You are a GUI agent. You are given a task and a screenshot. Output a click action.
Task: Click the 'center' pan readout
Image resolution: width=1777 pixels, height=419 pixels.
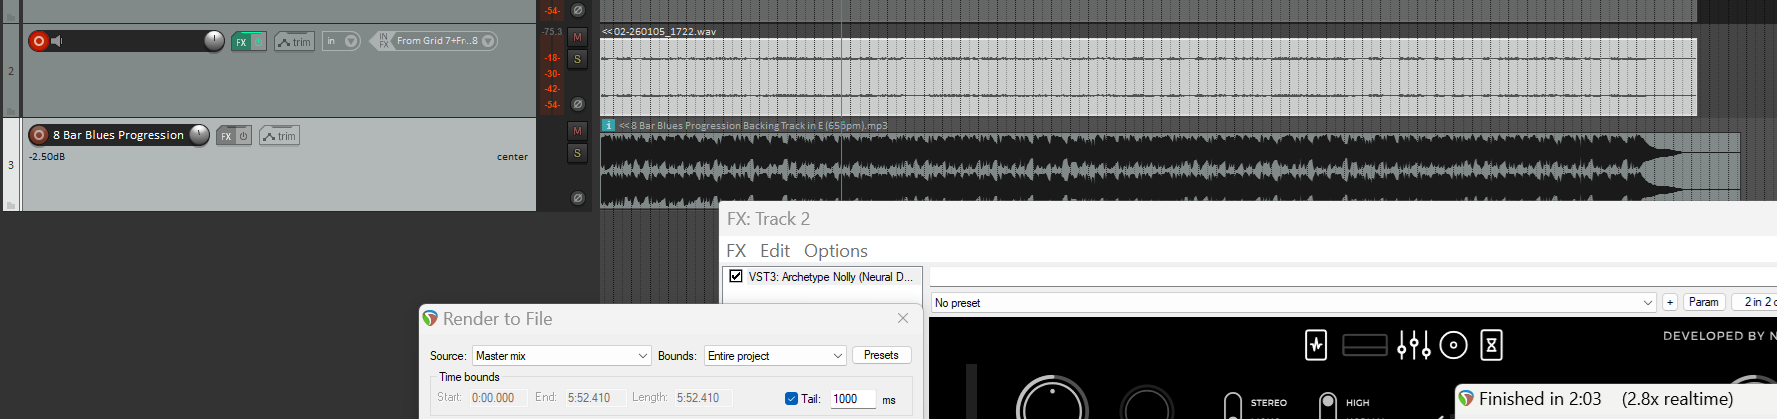point(512,157)
